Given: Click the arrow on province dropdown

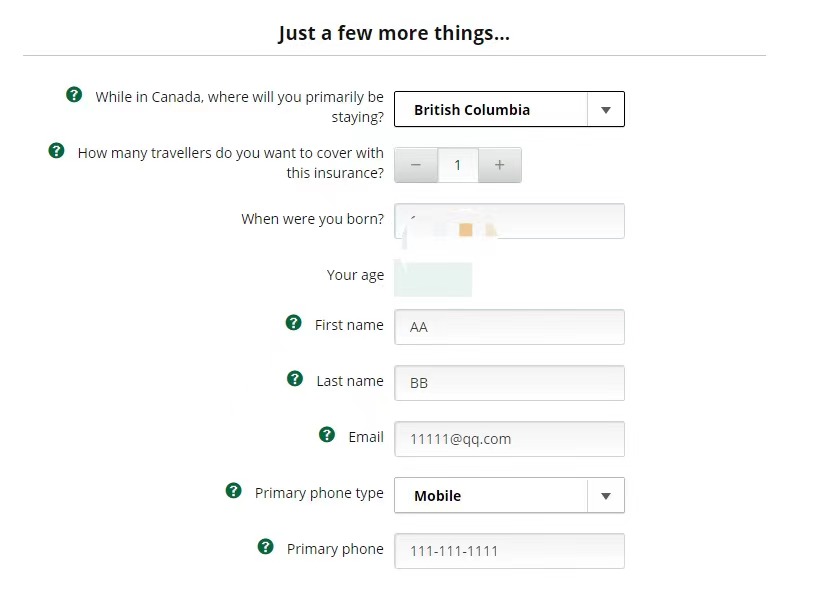Looking at the screenshot, I should pyautogui.click(x=605, y=110).
